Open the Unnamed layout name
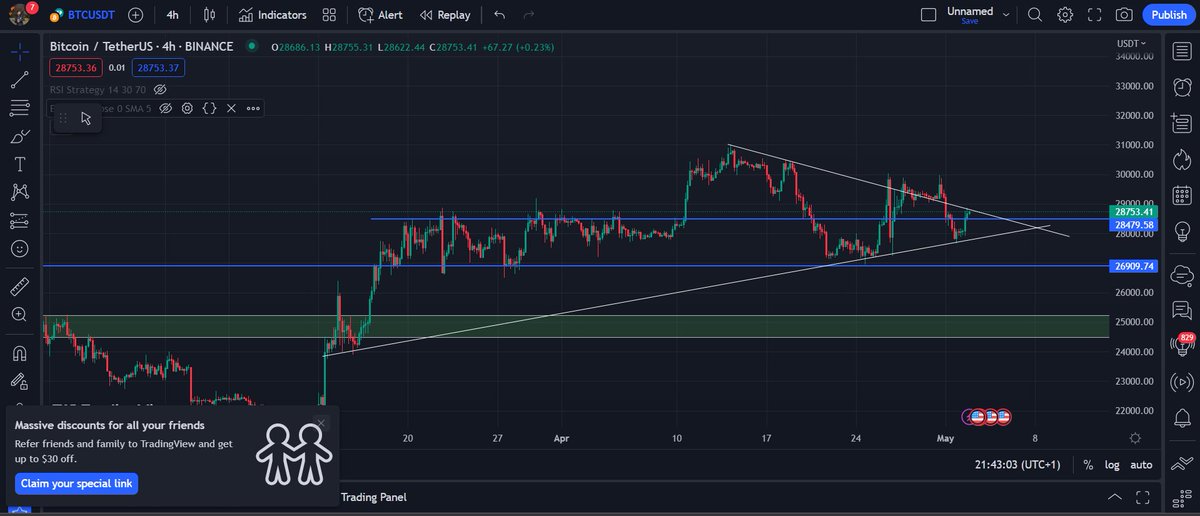1200x516 pixels. (970, 11)
